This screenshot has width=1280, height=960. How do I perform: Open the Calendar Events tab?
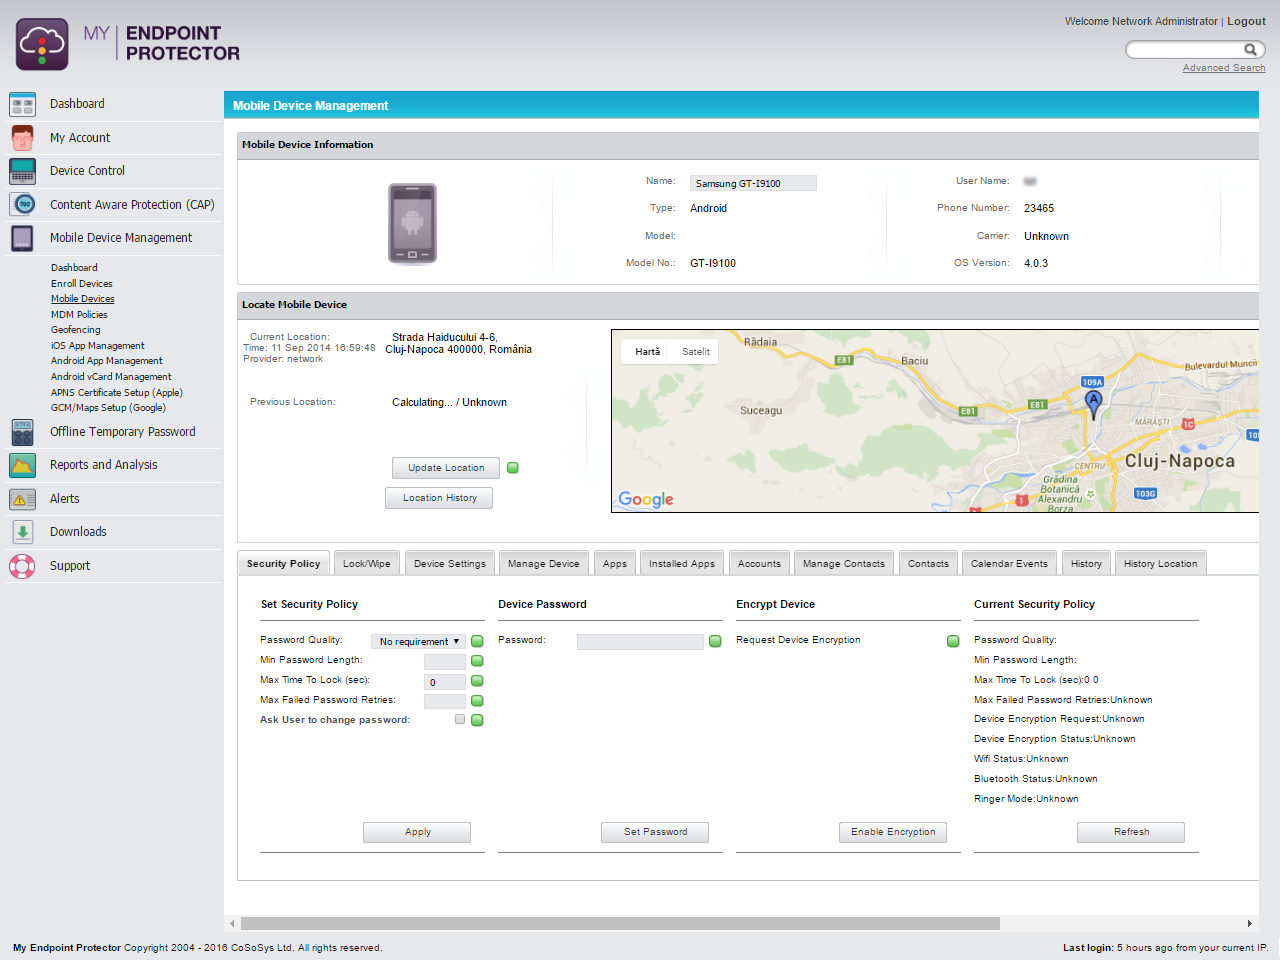tap(1010, 564)
